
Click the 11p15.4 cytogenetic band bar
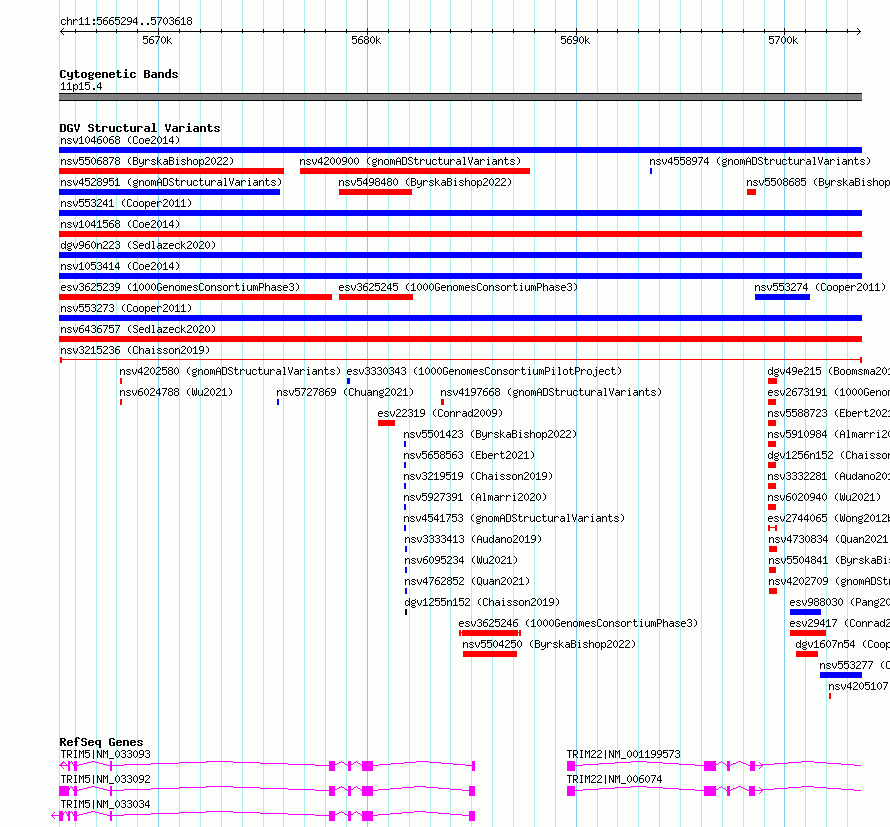[x=460, y=97]
